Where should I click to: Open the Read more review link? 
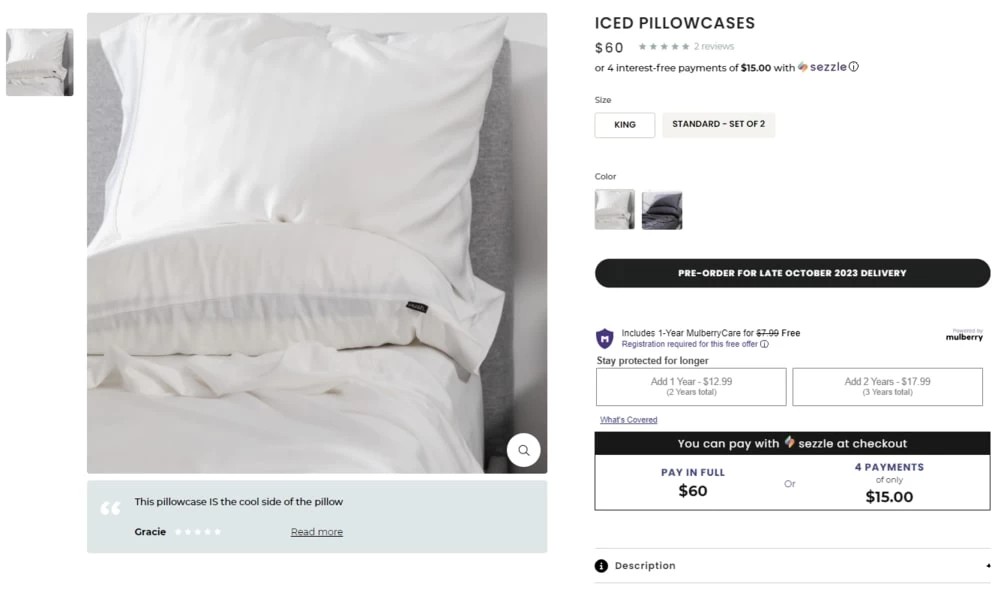click(316, 532)
